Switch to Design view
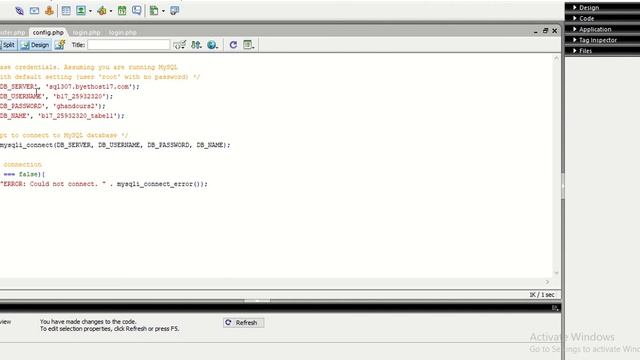This screenshot has width=640, height=360. click(x=35, y=45)
